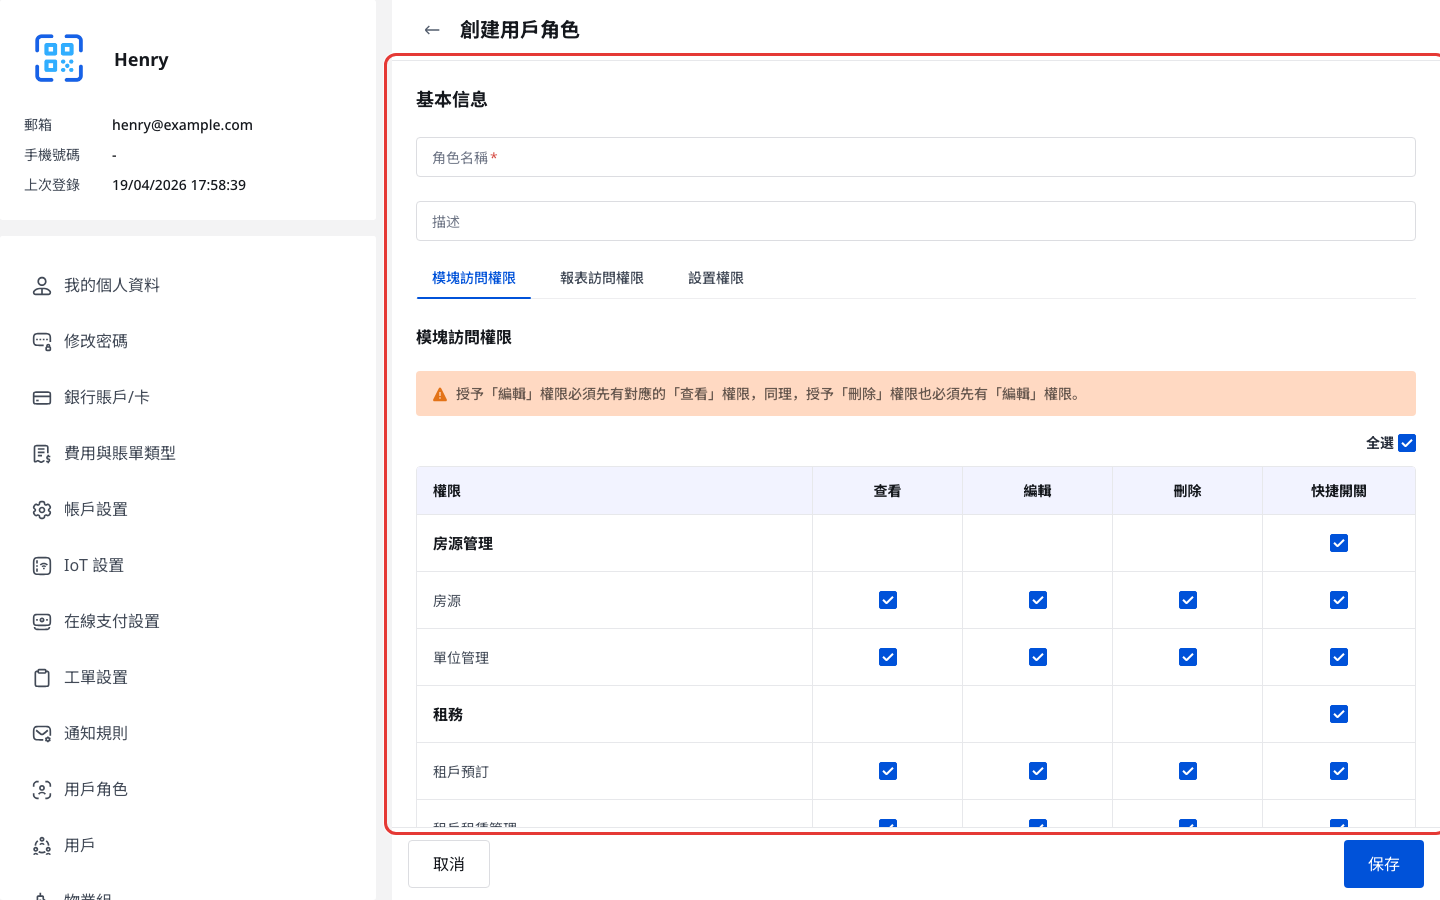Screen dimensions: 1440x900
Task: Click the back arrow beside 創建用戶角色
Action: click(x=432, y=30)
